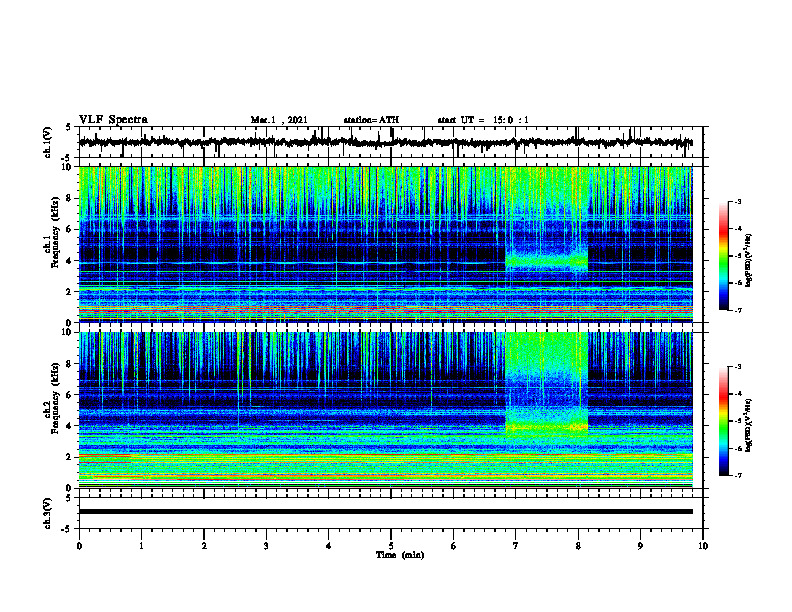Click the "2" kHz tick of ch.2 spectrogram
Viewport: 792px width, 612px height.
point(70,457)
